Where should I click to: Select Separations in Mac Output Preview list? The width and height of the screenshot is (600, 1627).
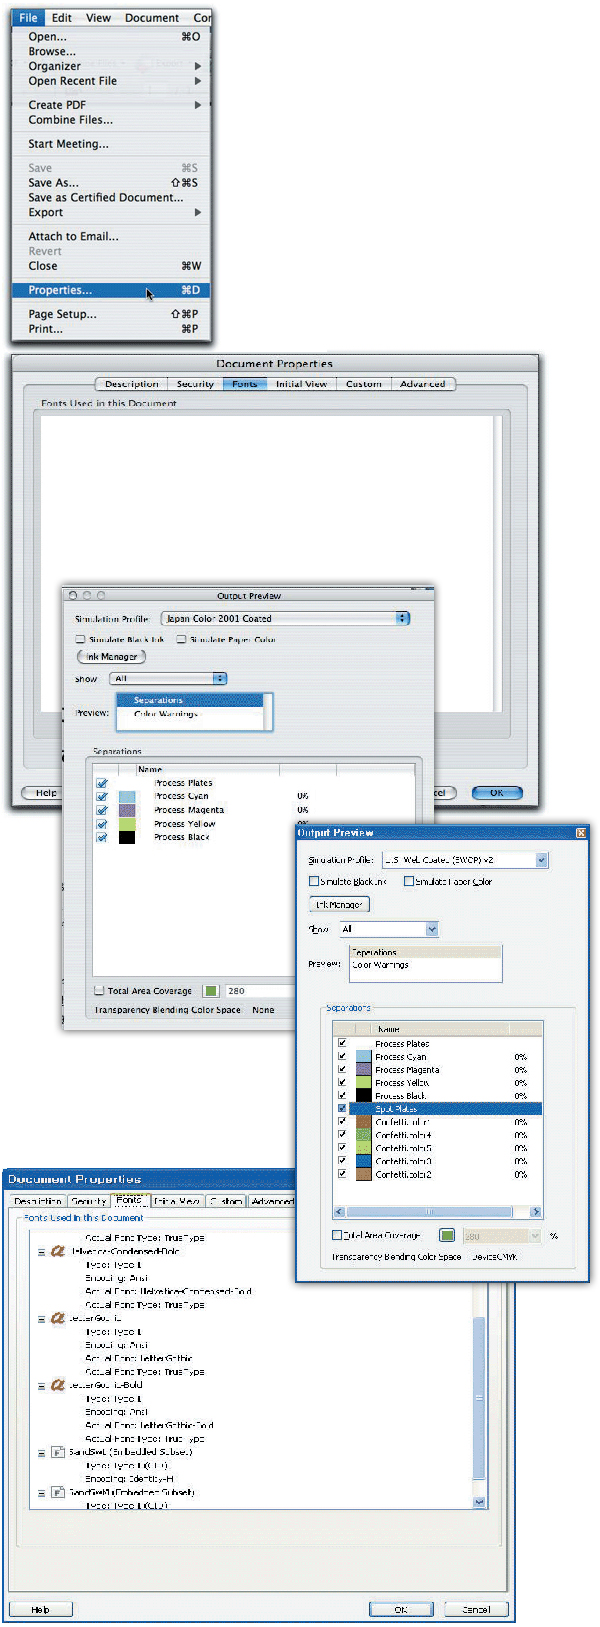(190, 700)
